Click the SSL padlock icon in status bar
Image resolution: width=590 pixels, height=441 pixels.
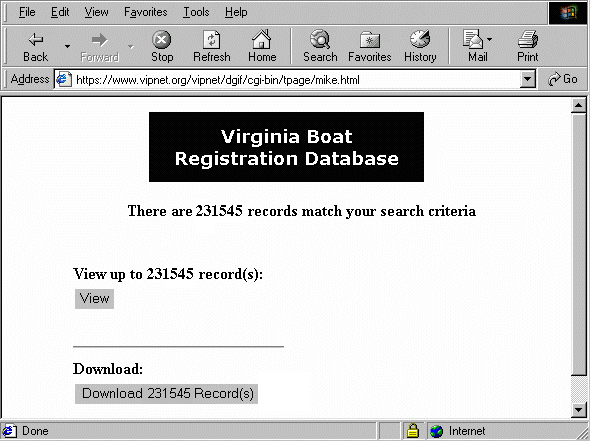(412, 430)
